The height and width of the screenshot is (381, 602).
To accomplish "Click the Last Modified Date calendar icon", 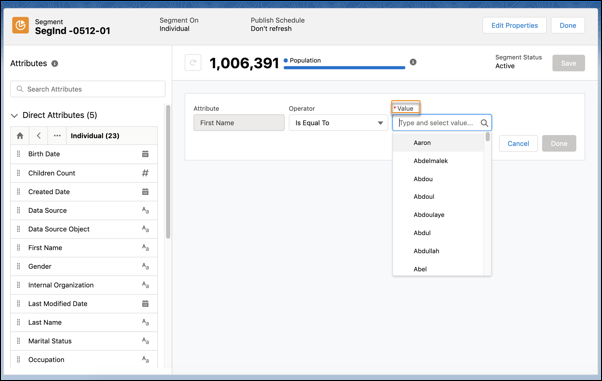I will point(145,304).
